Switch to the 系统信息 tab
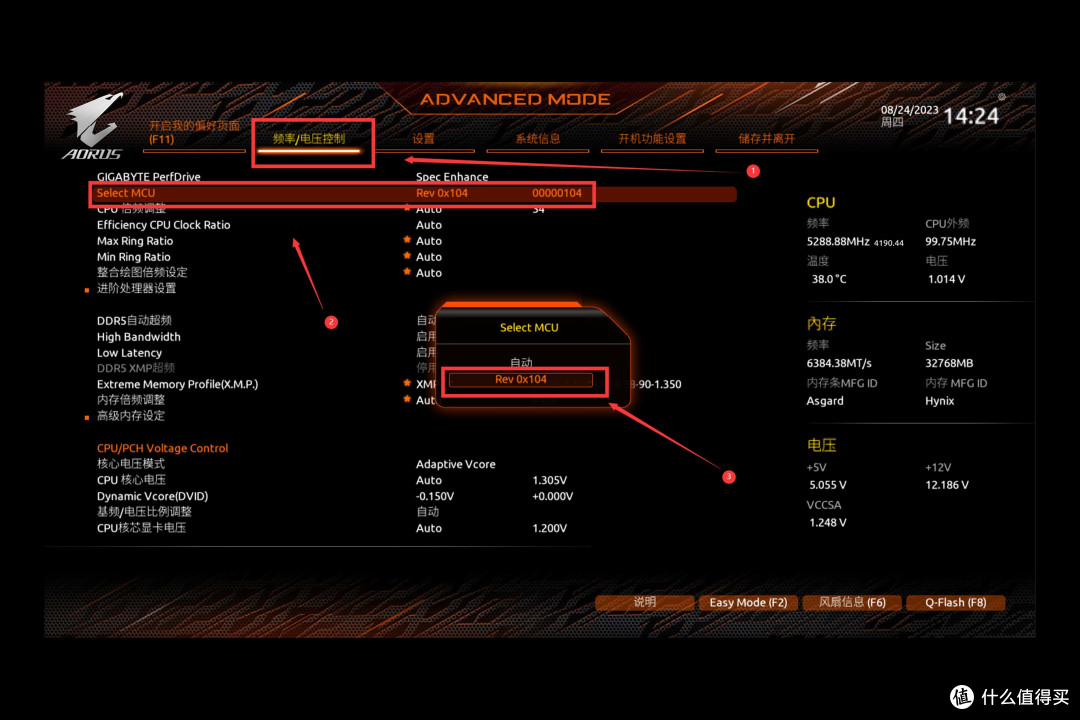The image size is (1080, 720). click(x=538, y=138)
